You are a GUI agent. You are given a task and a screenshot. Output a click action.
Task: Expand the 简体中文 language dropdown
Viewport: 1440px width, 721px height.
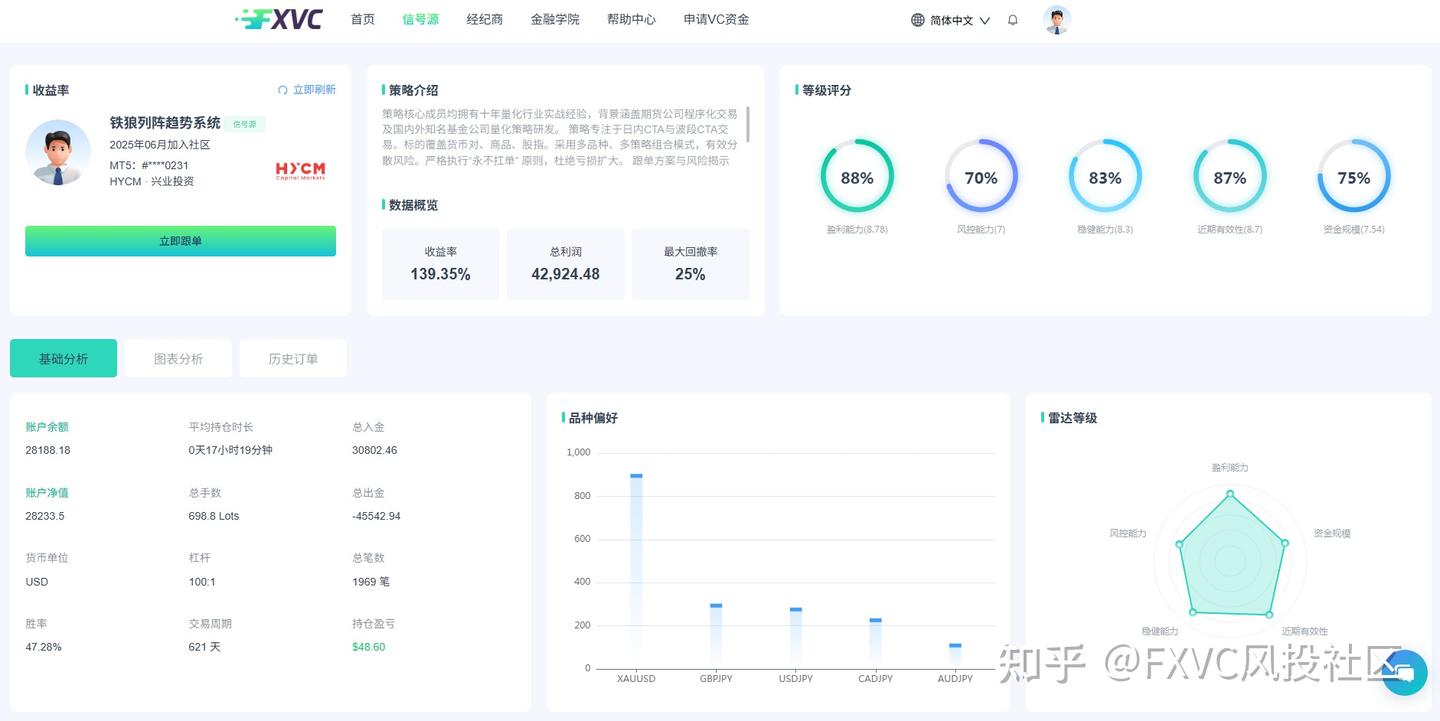coord(960,20)
